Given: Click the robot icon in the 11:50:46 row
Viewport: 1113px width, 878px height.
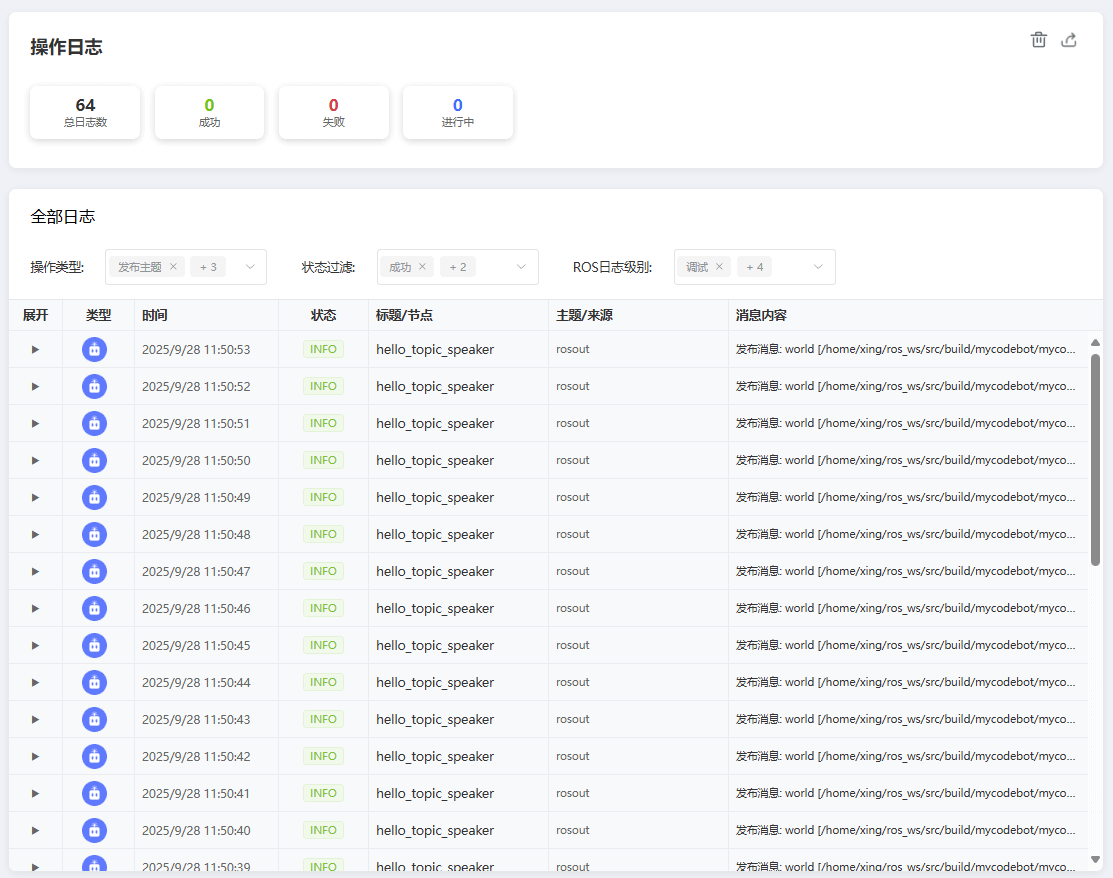Looking at the screenshot, I should (x=94, y=609).
